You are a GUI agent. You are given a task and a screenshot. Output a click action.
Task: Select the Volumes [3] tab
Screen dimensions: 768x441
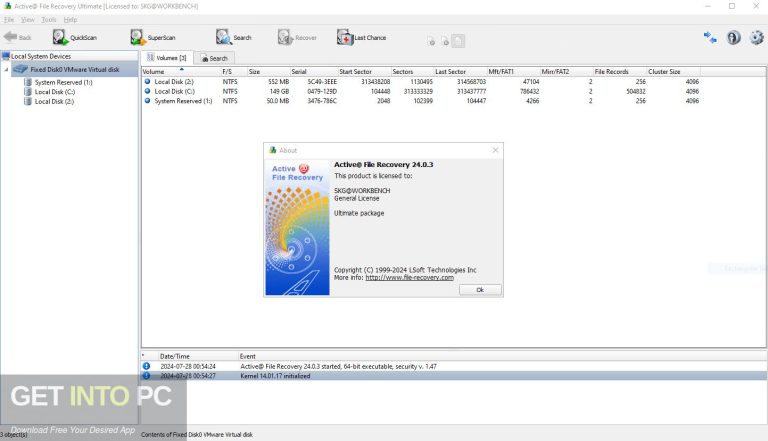click(x=167, y=58)
